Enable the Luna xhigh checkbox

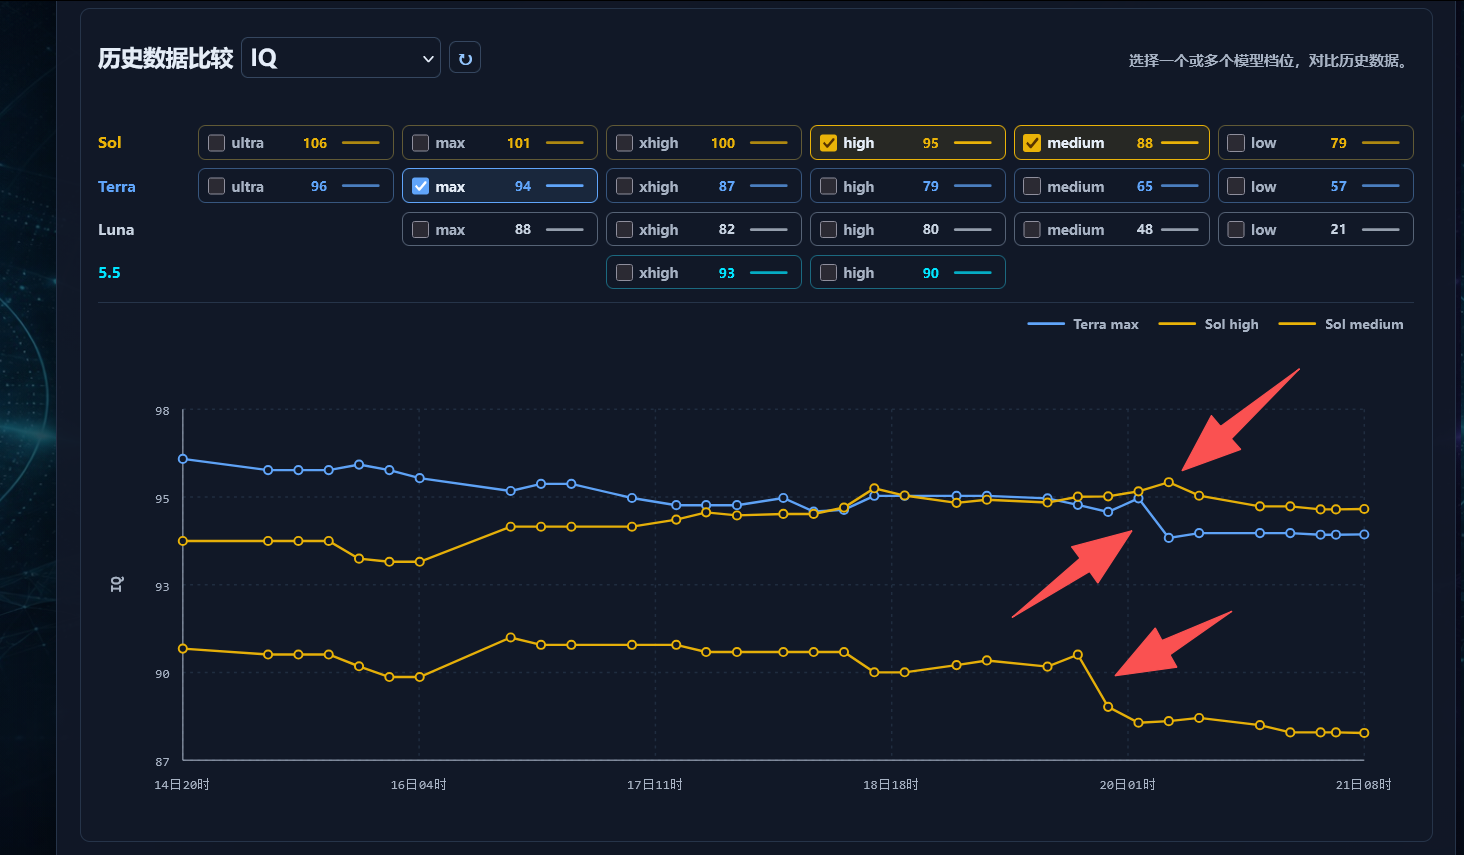point(624,229)
